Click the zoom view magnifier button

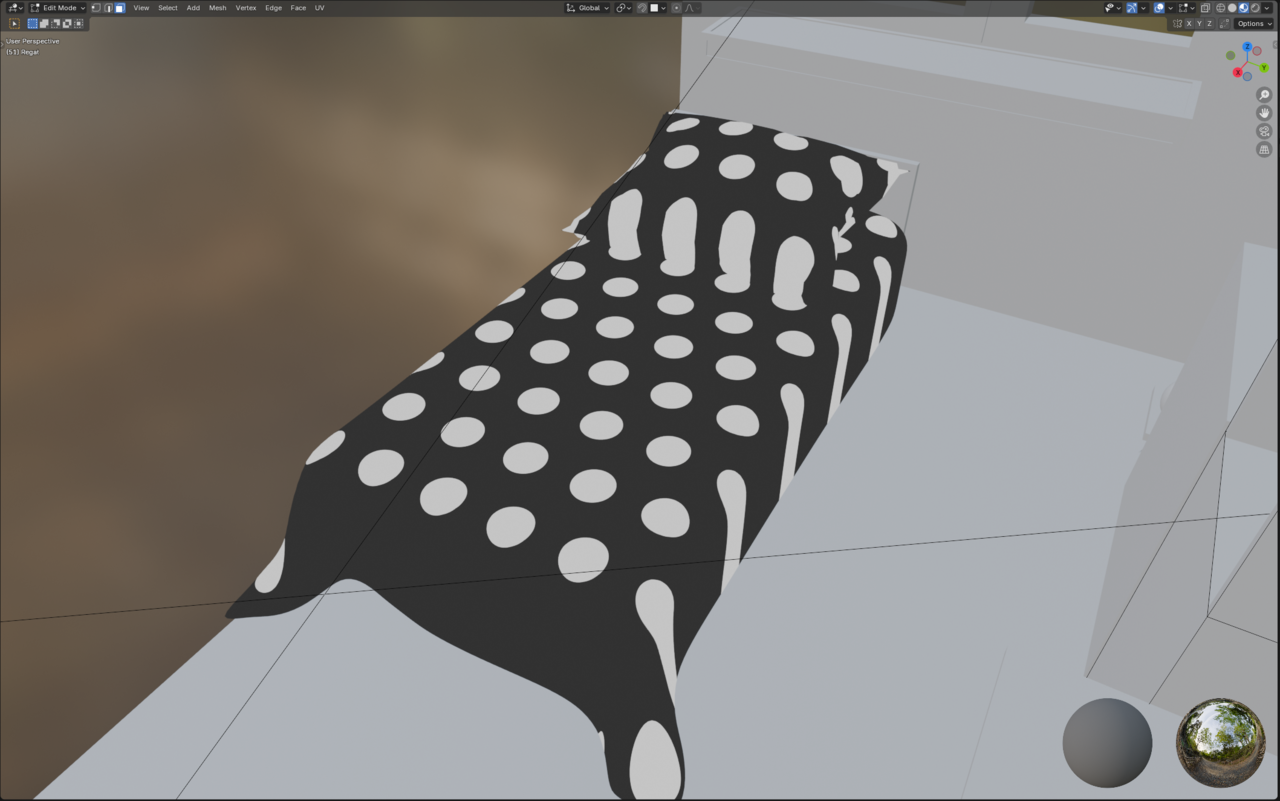click(x=1264, y=95)
